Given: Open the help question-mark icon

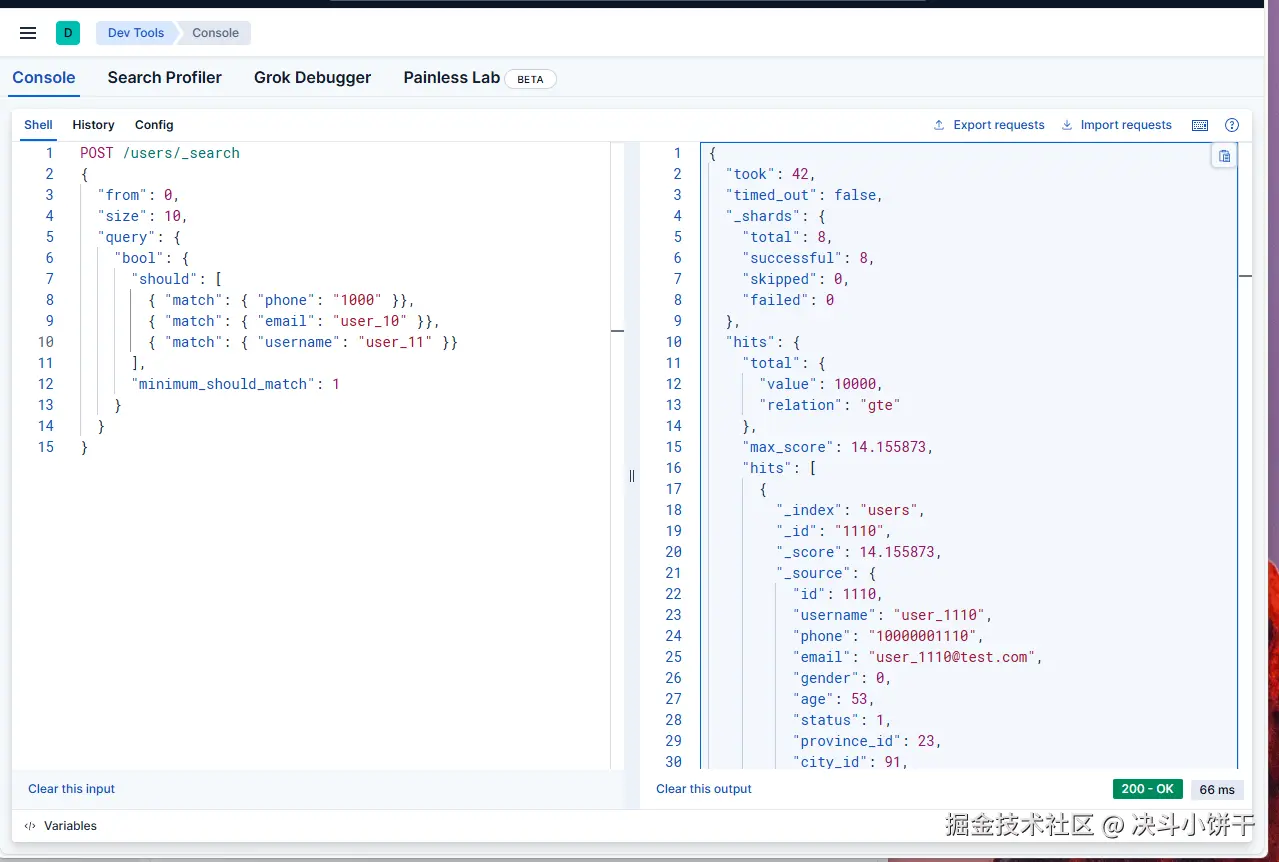Looking at the screenshot, I should coord(1232,125).
